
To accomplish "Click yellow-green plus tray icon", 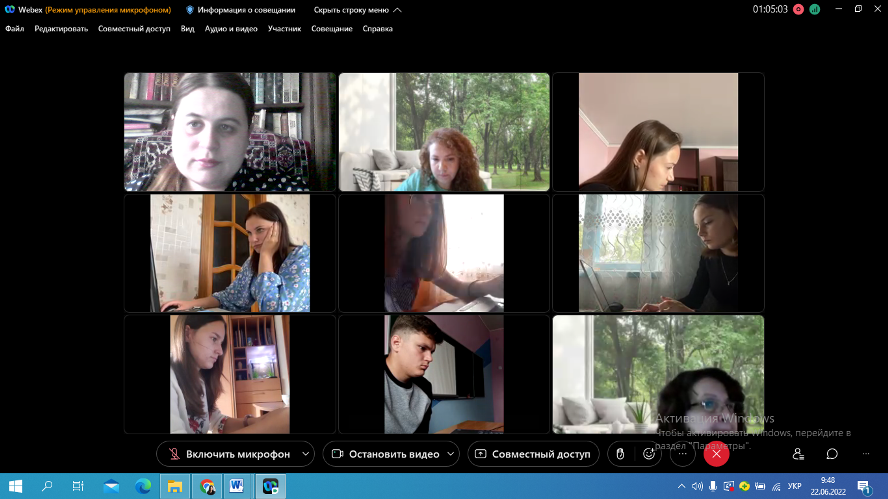I will click(x=744, y=486).
